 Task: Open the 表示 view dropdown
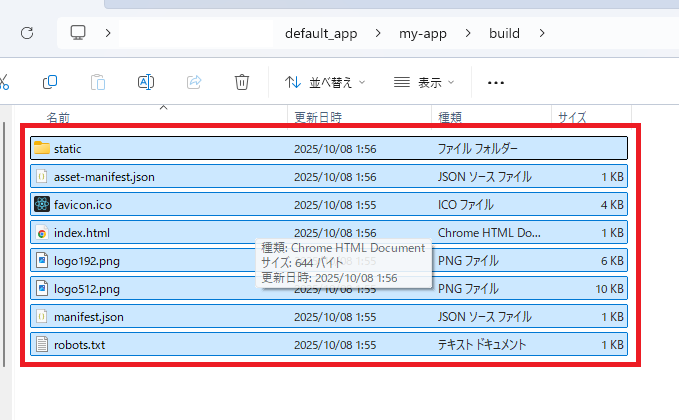[x=424, y=82]
